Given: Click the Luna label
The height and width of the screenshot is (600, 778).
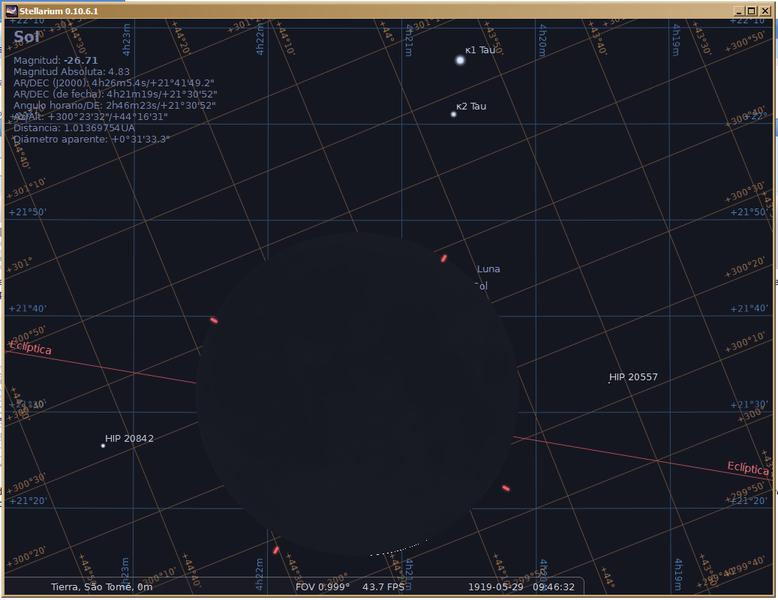Looking at the screenshot, I should pyautogui.click(x=488, y=269).
